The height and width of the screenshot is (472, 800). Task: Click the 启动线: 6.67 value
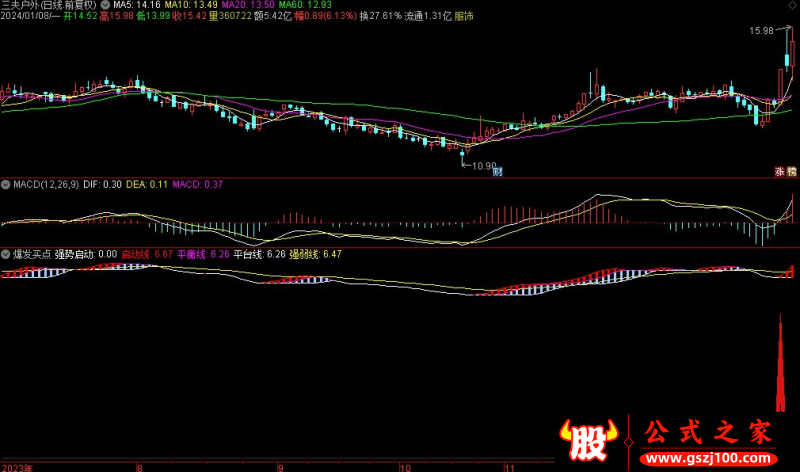(147, 254)
